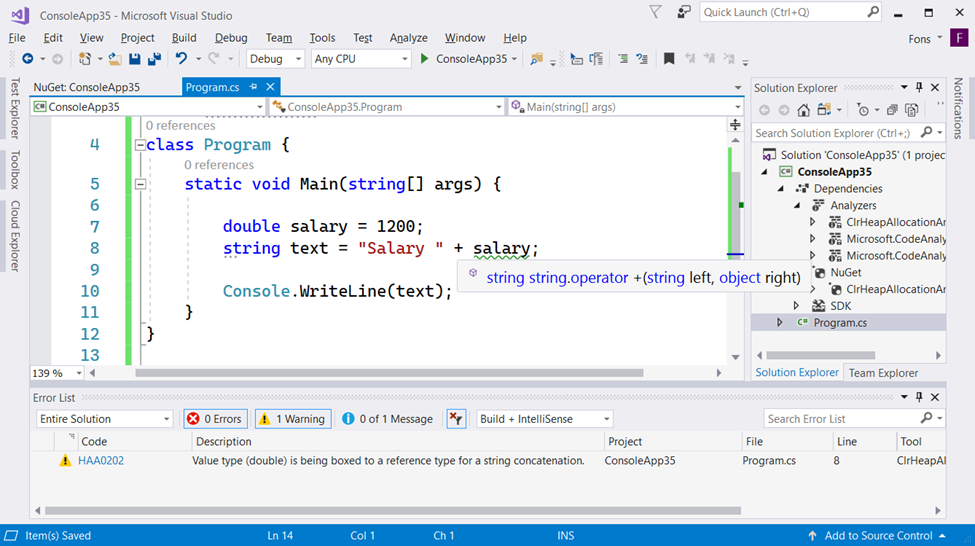Open the Build + IntelliSense dropdown
975x546 pixels.
[545, 419]
